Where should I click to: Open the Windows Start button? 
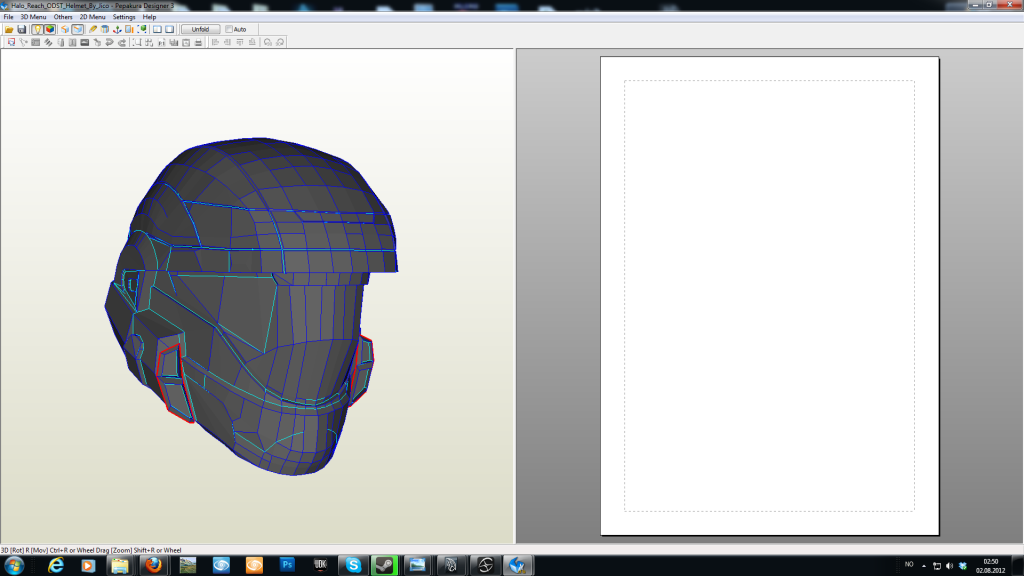(x=14, y=565)
